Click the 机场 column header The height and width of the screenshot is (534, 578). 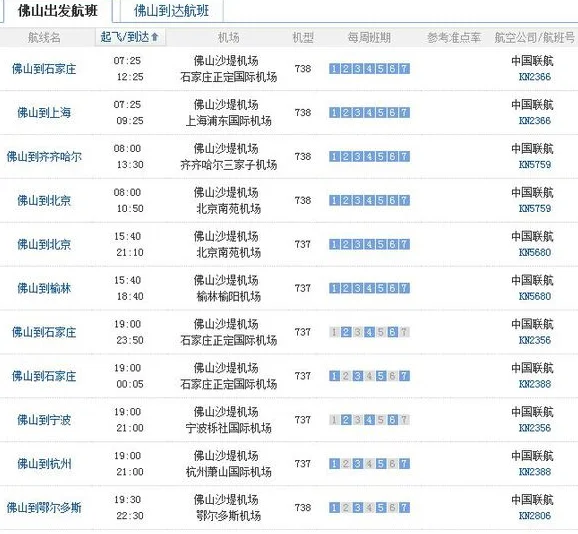(229, 37)
